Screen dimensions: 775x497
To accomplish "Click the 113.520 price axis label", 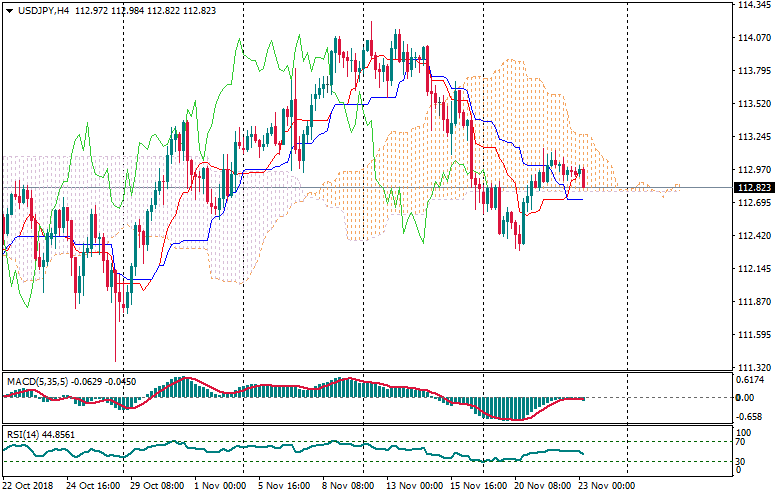I will pos(750,104).
